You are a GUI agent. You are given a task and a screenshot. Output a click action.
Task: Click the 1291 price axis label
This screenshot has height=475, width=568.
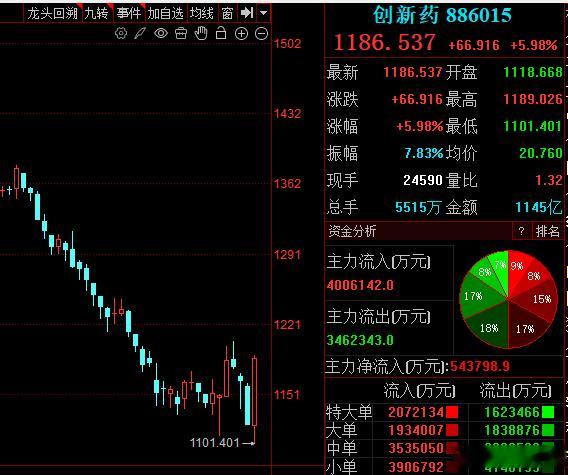pos(287,255)
